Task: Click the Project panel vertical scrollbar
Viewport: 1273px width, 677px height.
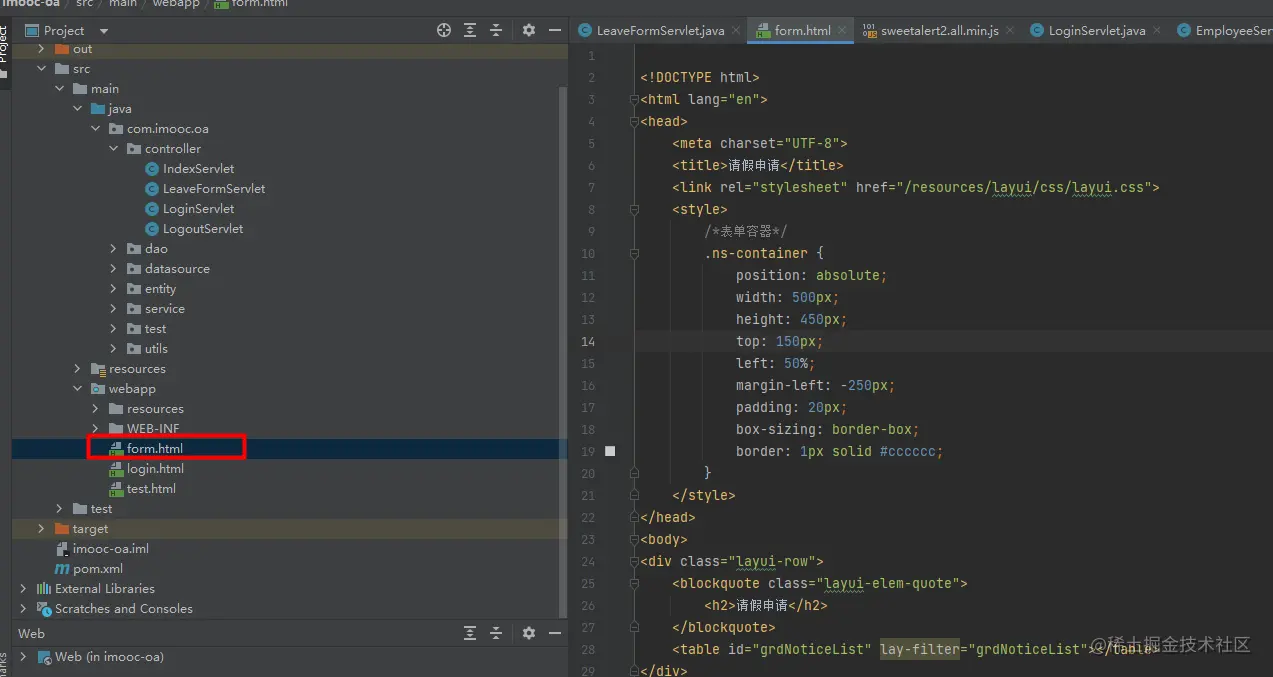Action: tap(563, 350)
